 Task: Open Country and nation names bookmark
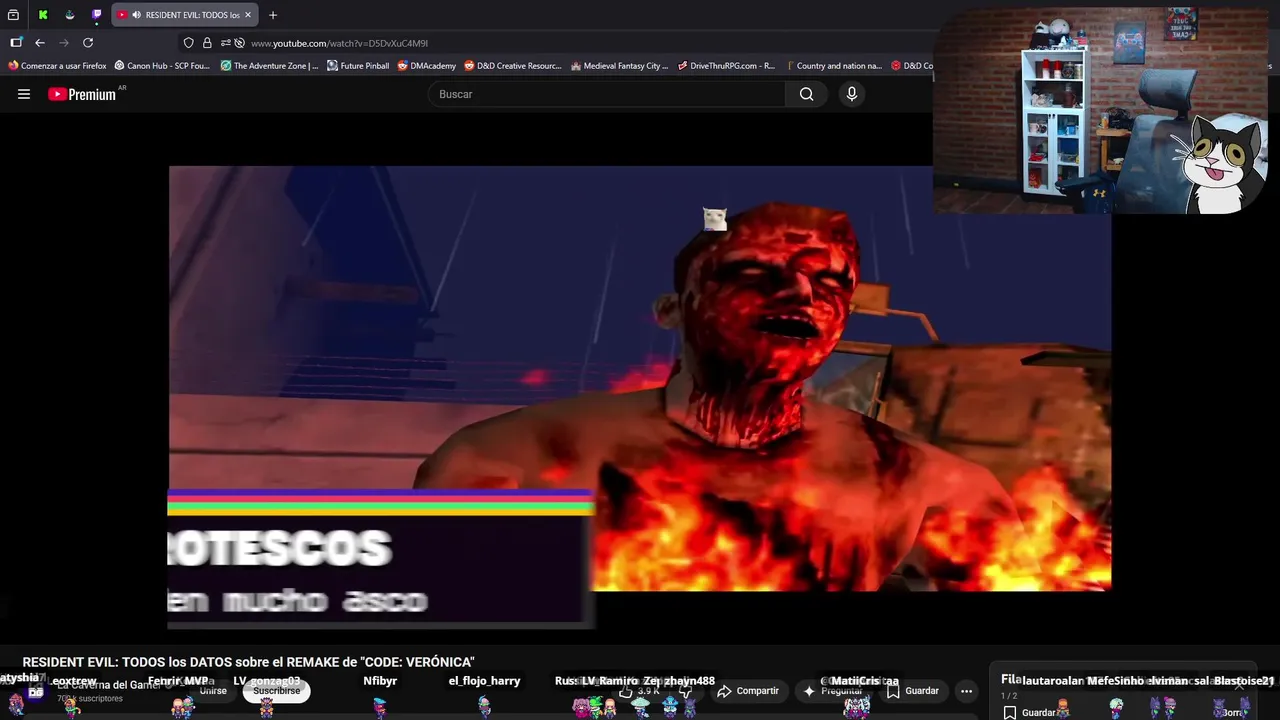(833, 66)
